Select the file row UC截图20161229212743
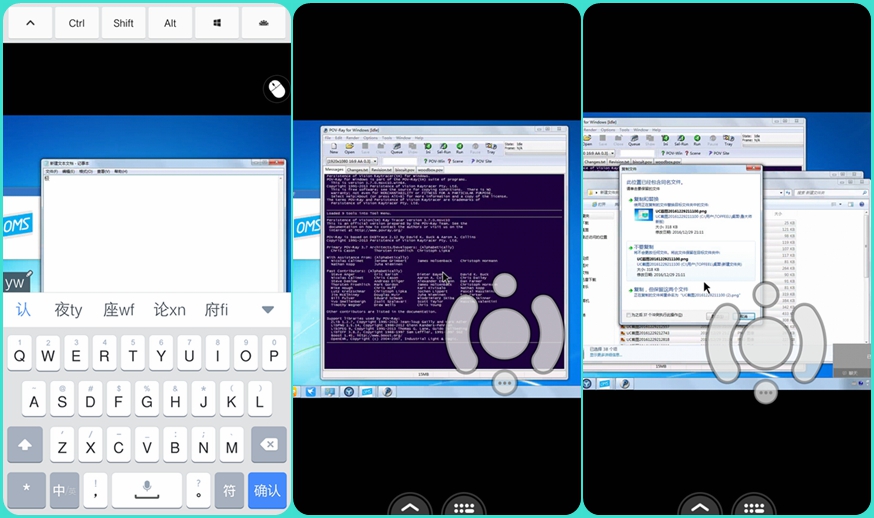The height and width of the screenshot is (518, 874). 648,333
